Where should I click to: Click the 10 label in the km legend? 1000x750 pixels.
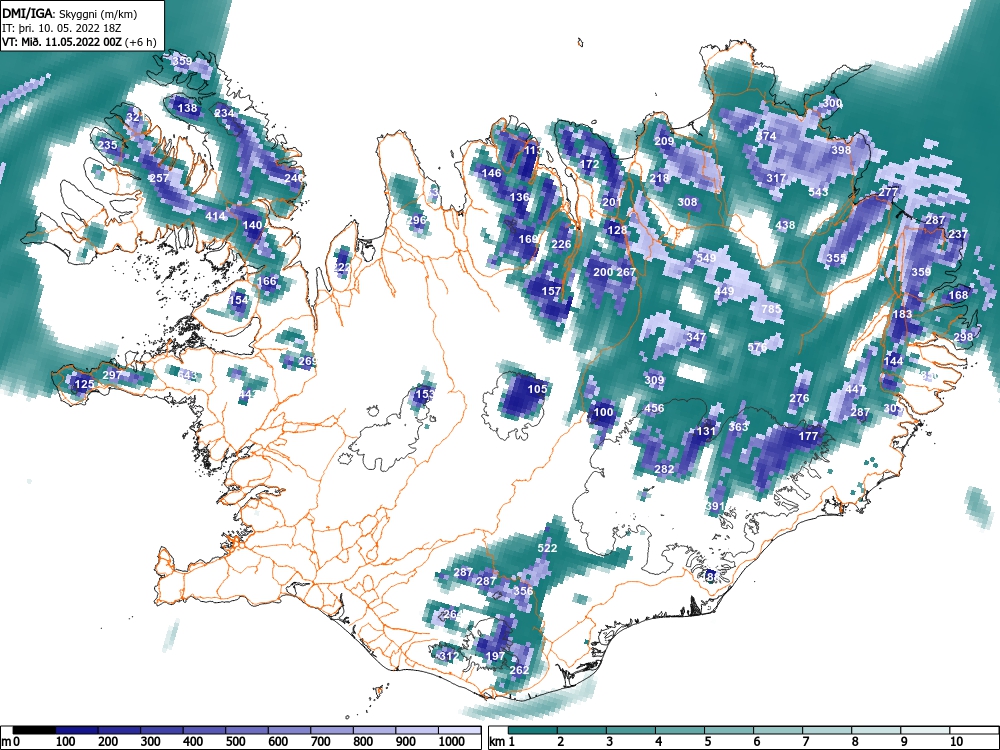pyautogui.click(x=955, y=741)
